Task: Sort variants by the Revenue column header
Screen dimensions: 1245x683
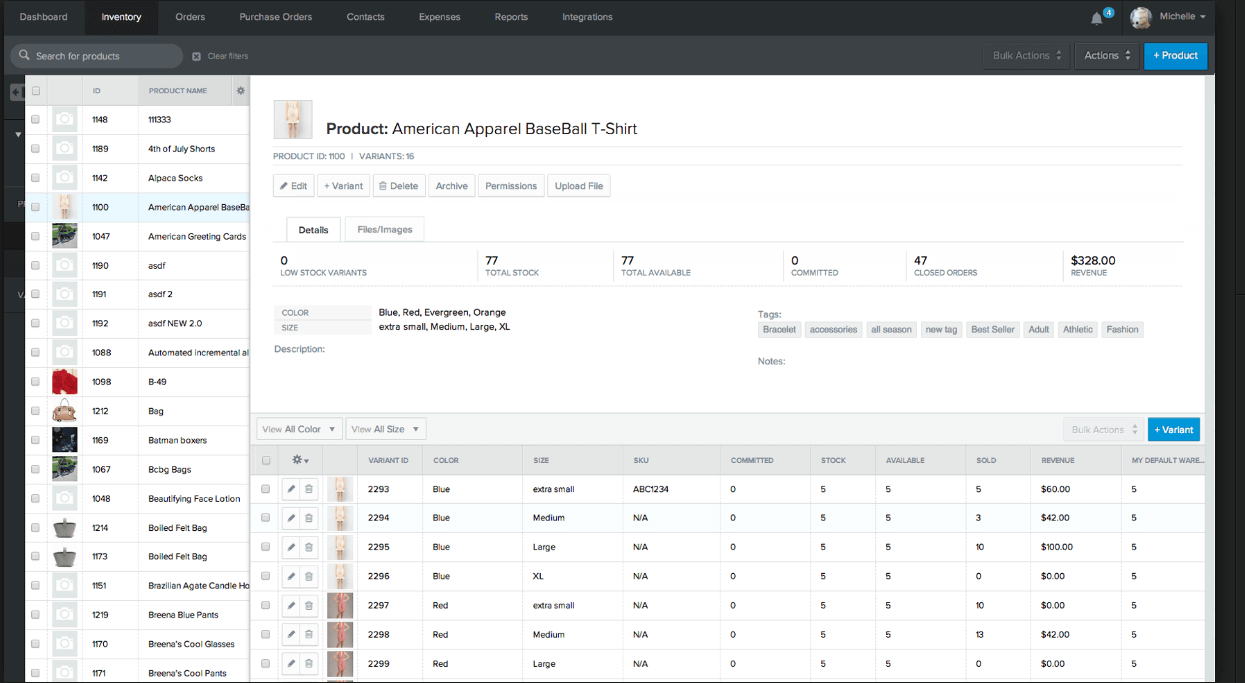Action: [1057, 460]
